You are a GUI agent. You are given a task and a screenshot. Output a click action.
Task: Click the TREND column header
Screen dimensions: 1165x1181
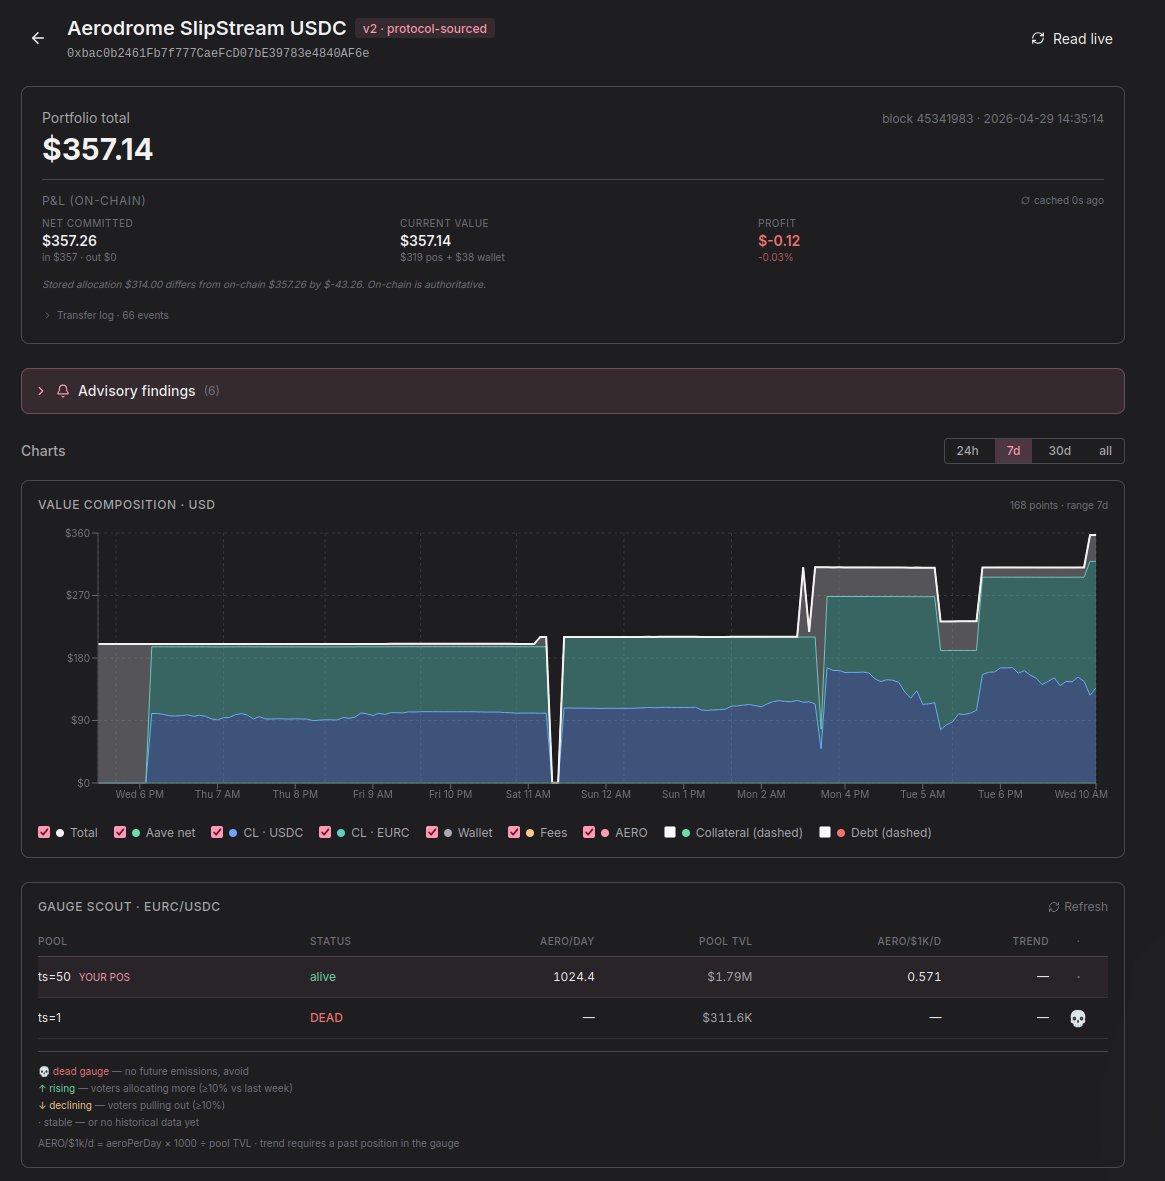1030,941
